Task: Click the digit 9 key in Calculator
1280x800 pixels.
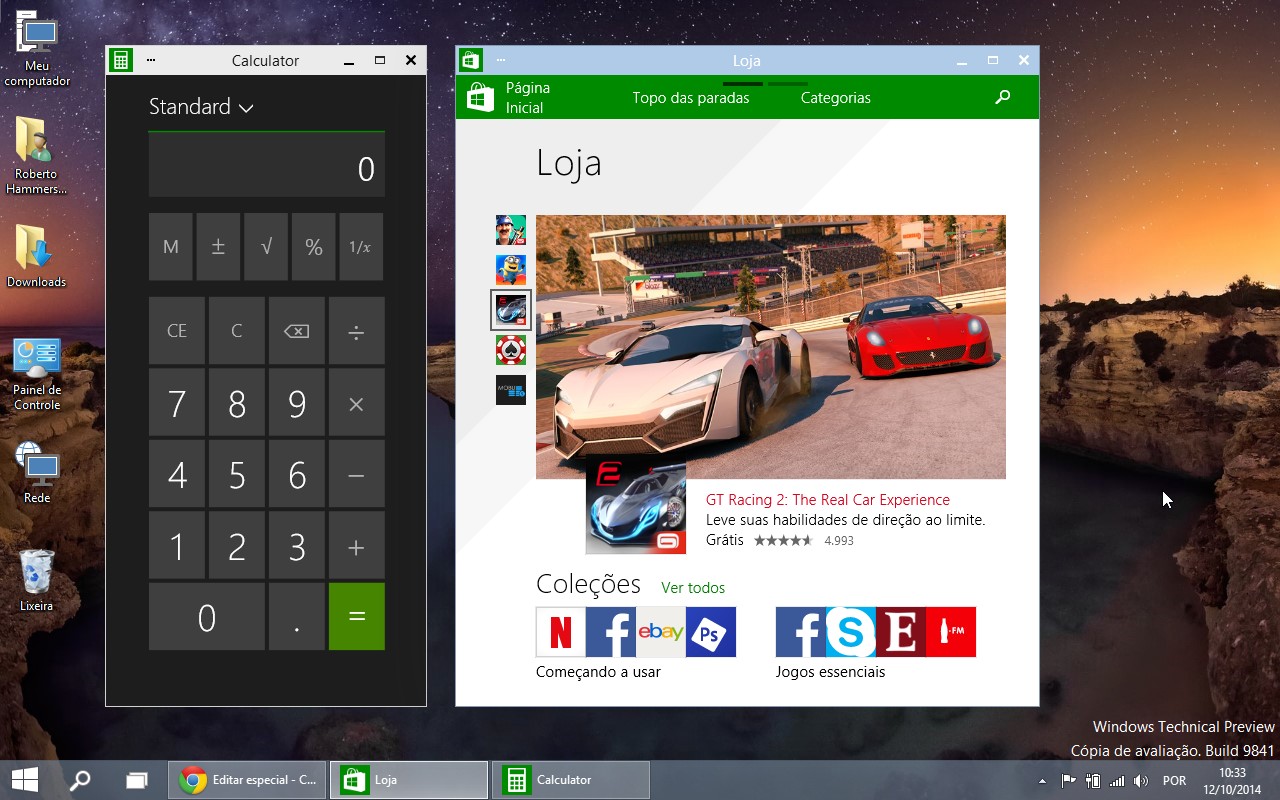Action: coord(297,403)
